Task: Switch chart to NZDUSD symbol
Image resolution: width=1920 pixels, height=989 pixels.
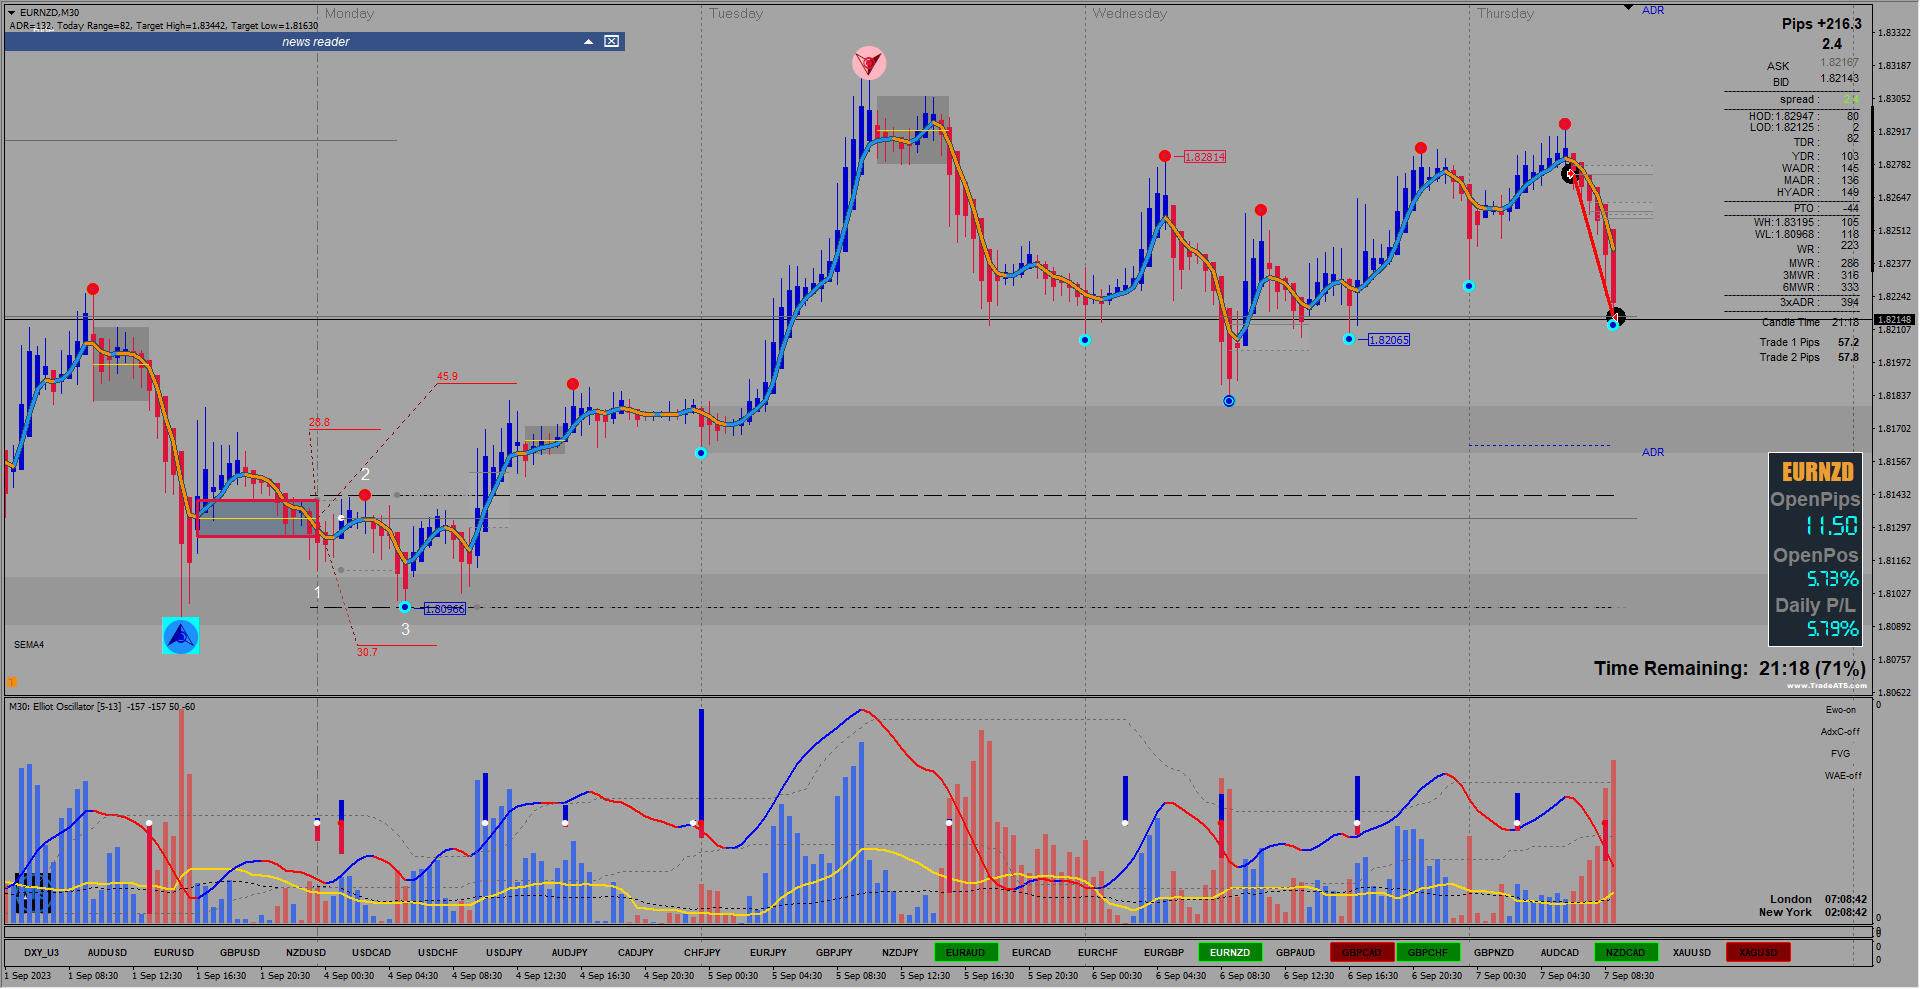Action: pyautogui.click(x=305, y=953)
